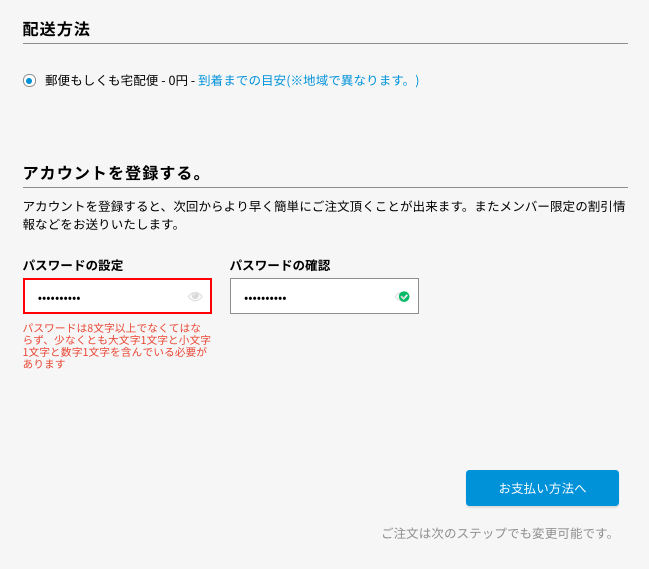Click the パスワードの設定 field label

click(x=73, y=265)
